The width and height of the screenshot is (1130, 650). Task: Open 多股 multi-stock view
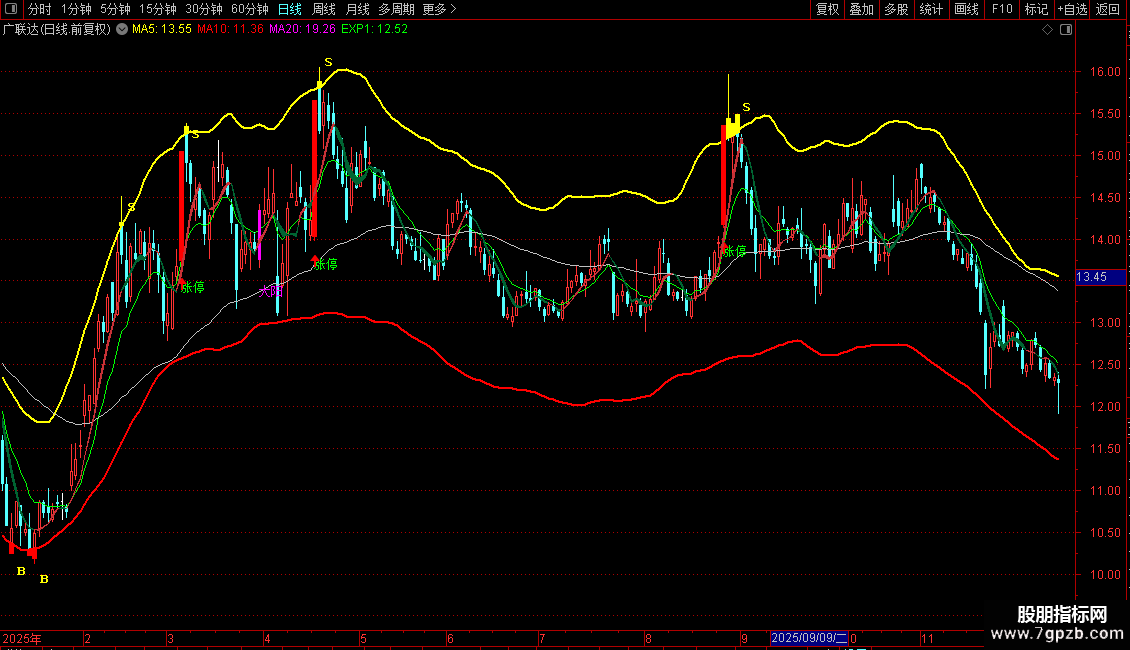point(896,9)
